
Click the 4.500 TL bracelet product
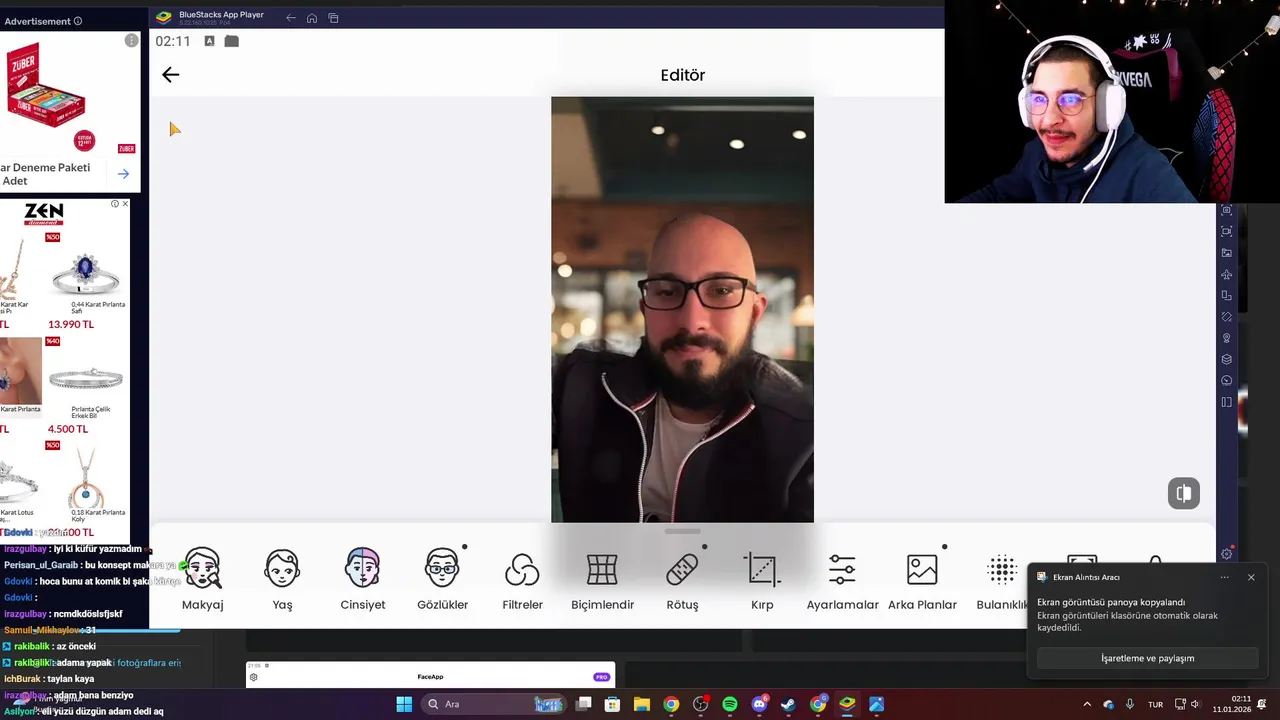pos(86,386)
